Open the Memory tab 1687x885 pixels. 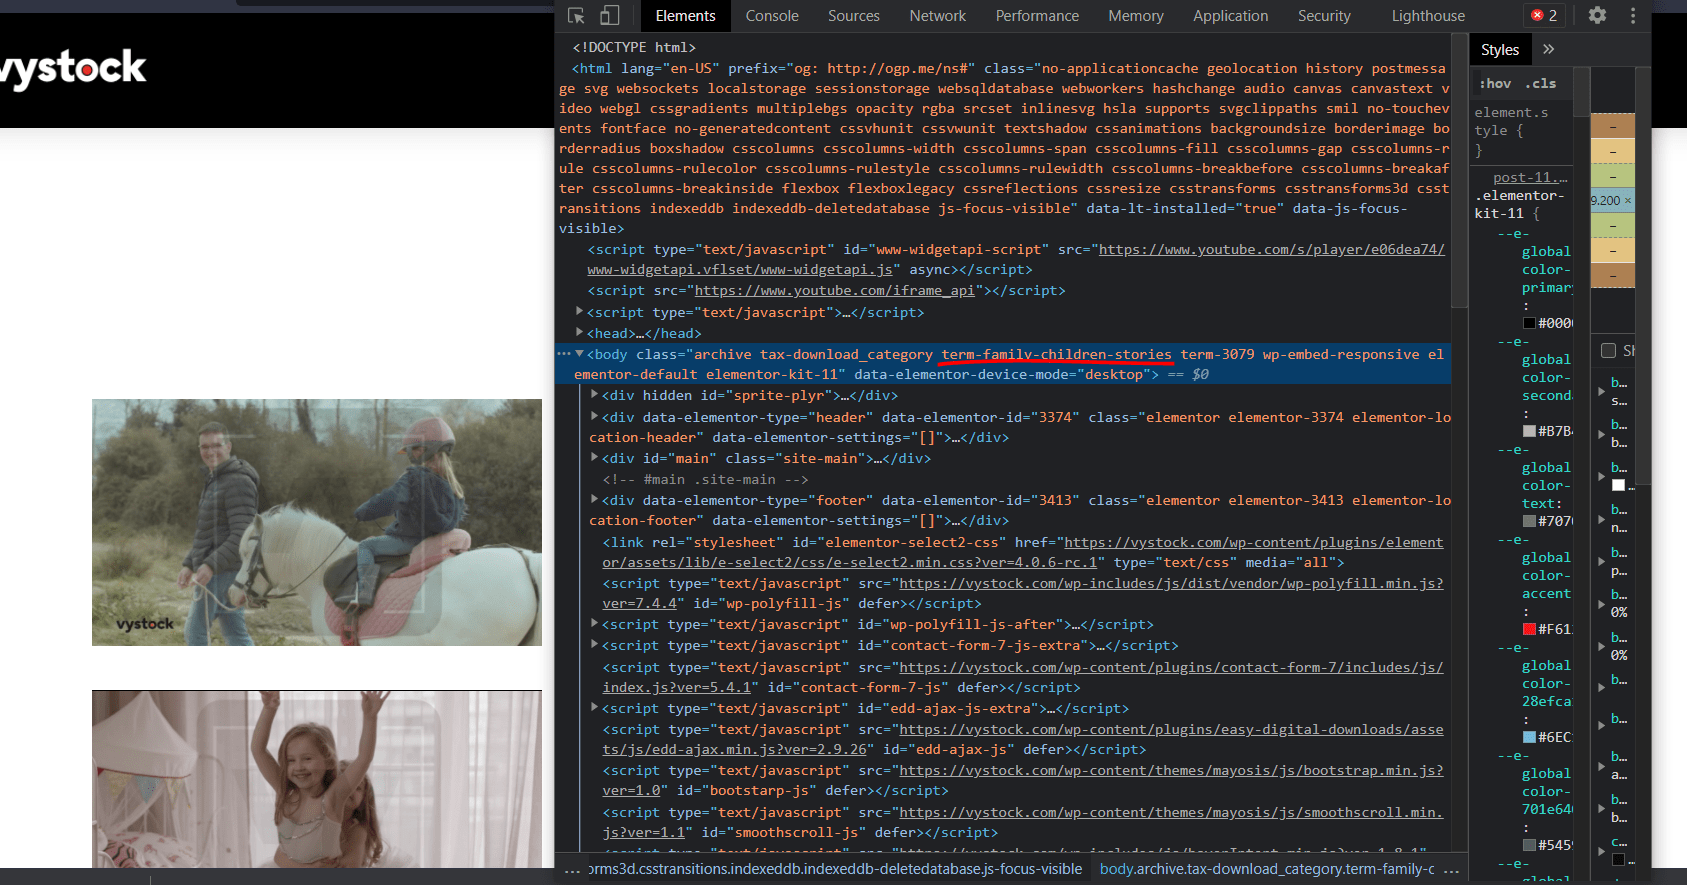pyautogui.click(x=1136, y=16)
